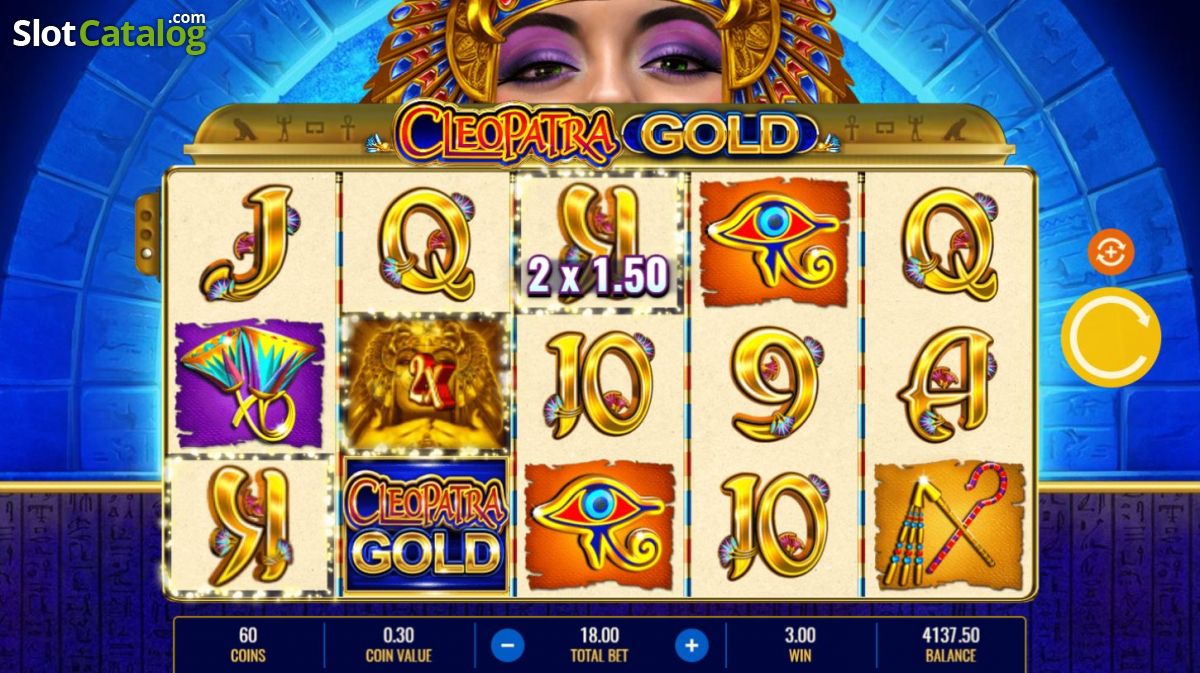
Task: Click the 60 coins display
Action: pyautogui.click(x=249, y=645)
